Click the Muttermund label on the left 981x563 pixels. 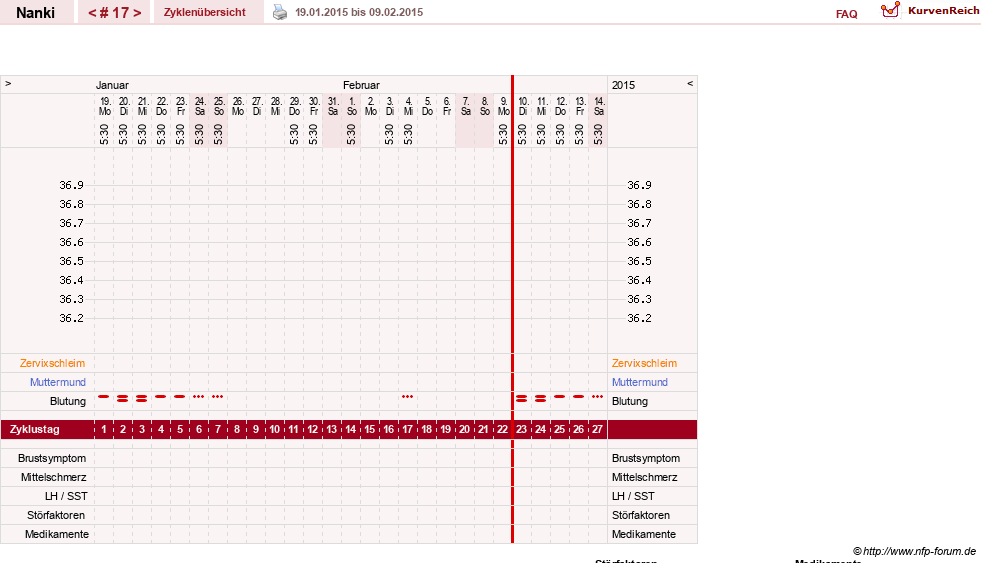tap(58, 382)
